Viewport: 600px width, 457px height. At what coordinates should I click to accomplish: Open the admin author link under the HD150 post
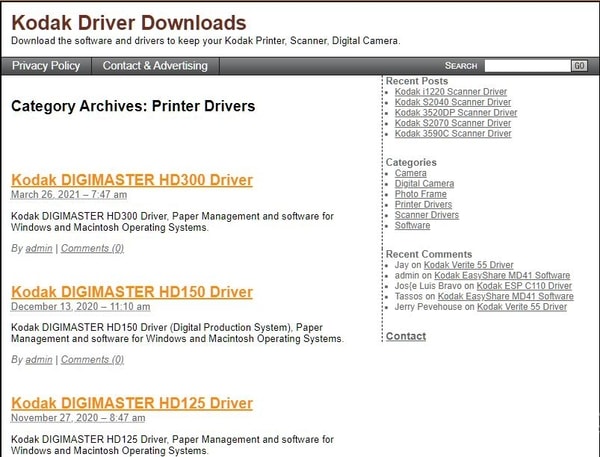pyautogui.click(x=39, y=360)
